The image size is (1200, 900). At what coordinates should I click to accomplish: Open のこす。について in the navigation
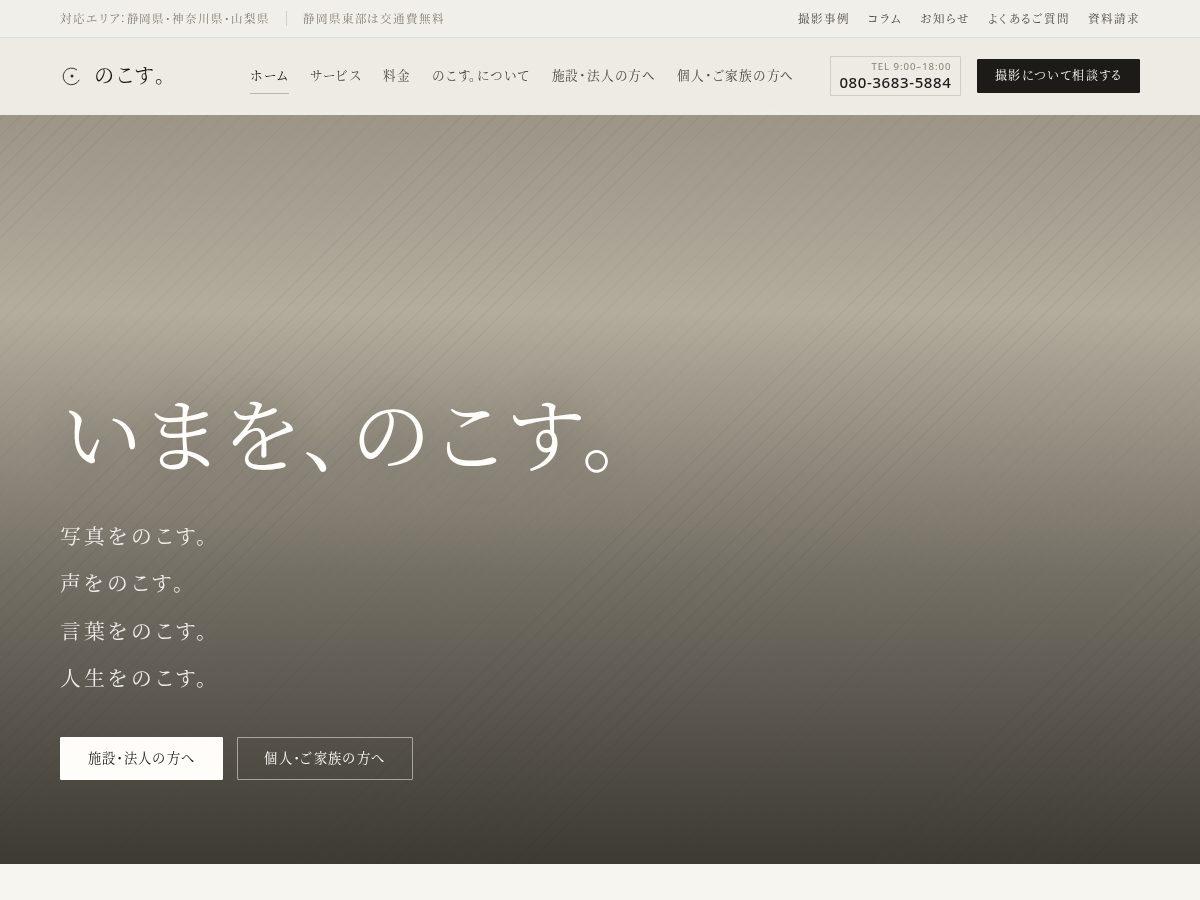[481, 76]
